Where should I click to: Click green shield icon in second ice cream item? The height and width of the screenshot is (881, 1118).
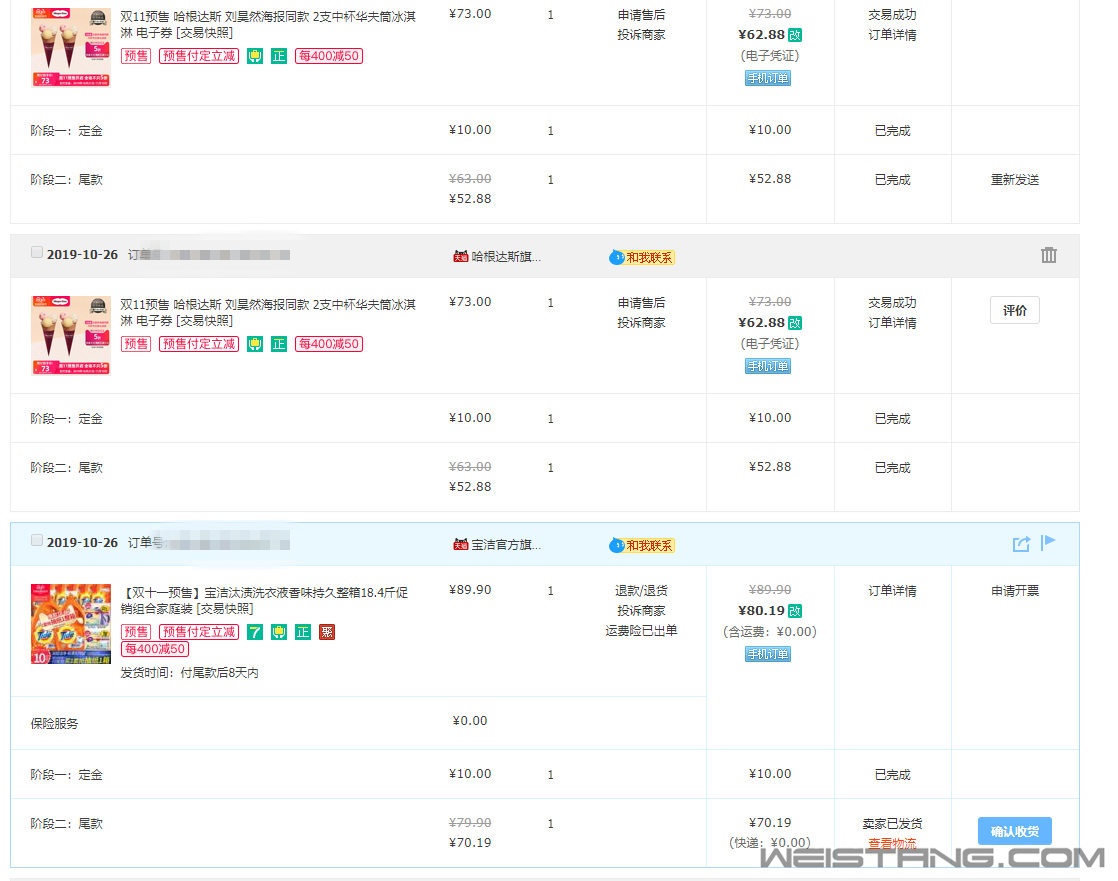(x=255, y=344)
